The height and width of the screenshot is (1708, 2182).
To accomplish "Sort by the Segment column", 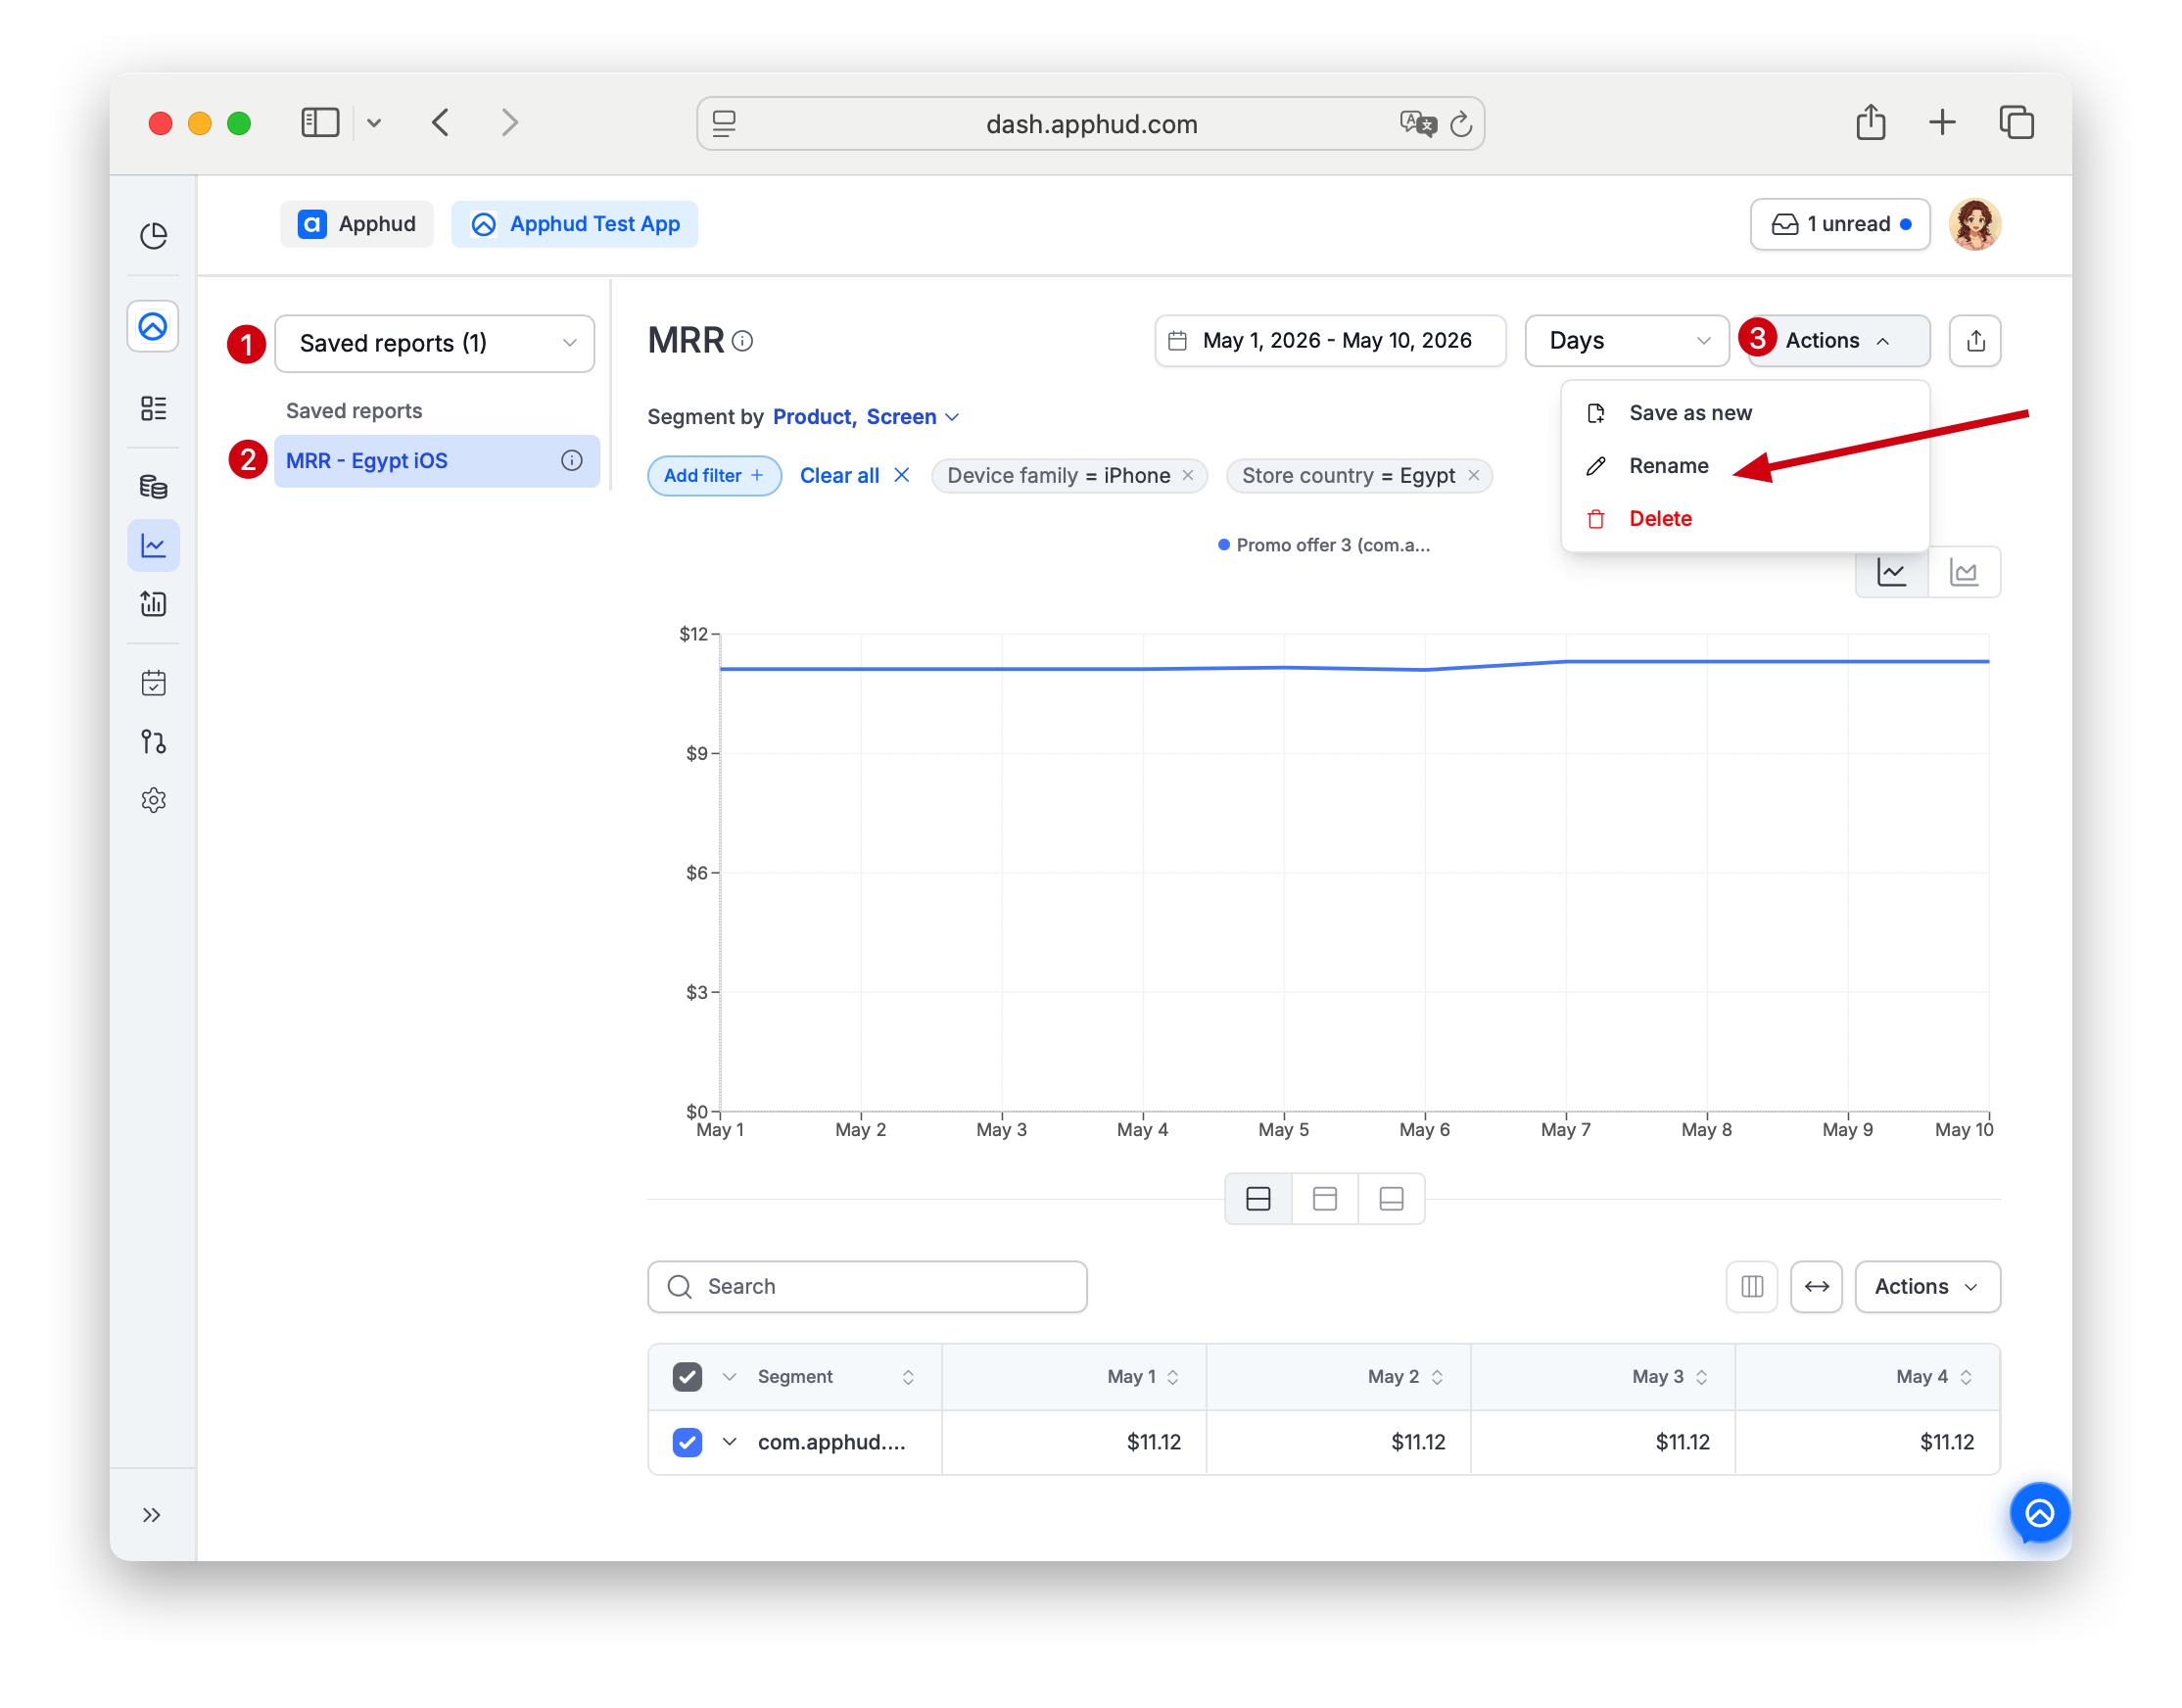I will (x=908, y=1377).
